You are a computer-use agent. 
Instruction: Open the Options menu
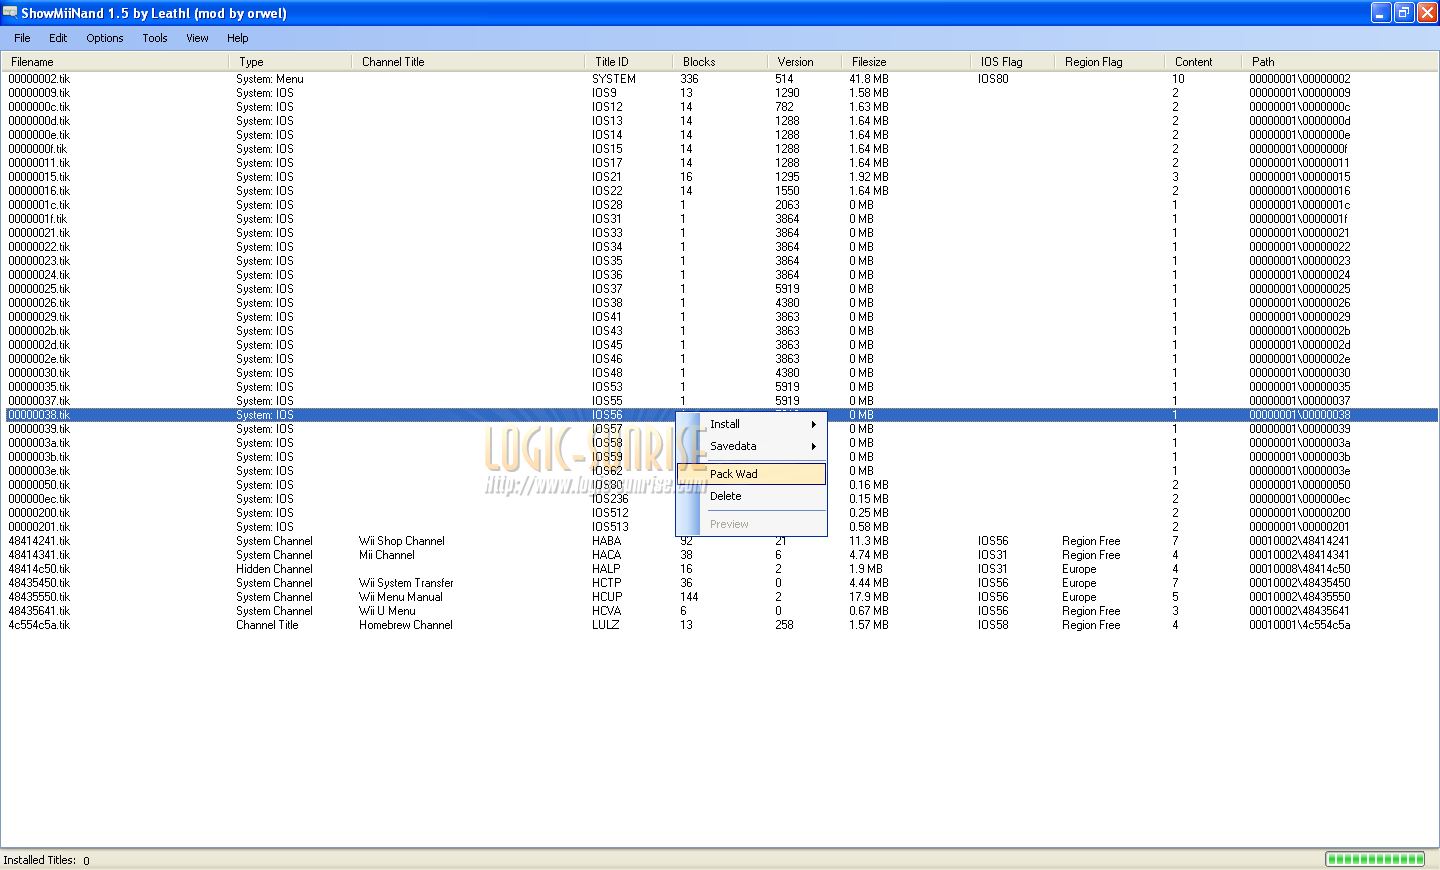105,38
